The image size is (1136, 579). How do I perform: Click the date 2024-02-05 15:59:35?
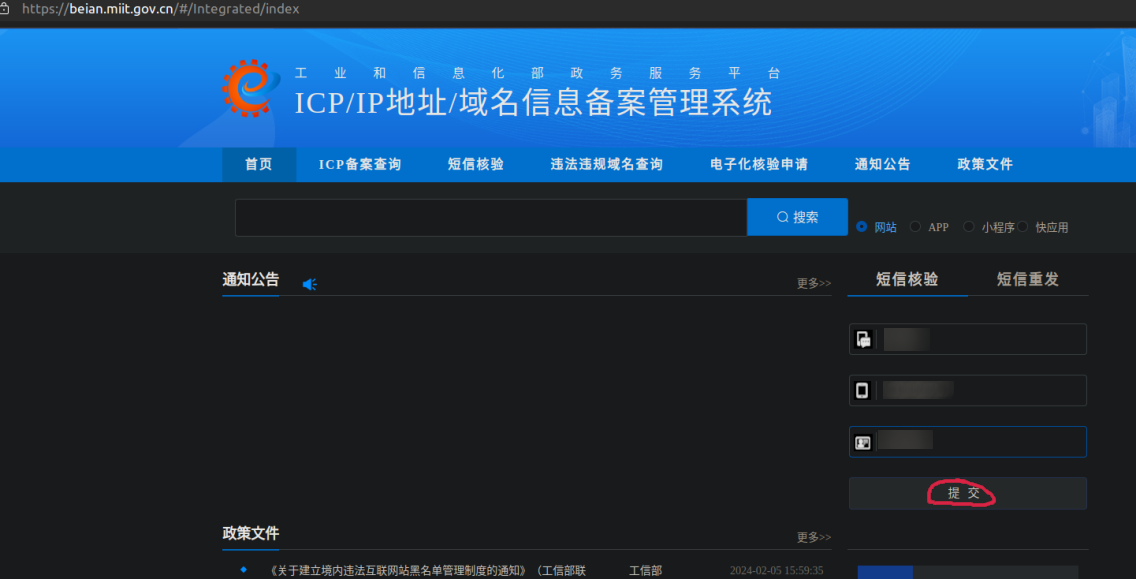pyautogui.click(x=777, y=571)
